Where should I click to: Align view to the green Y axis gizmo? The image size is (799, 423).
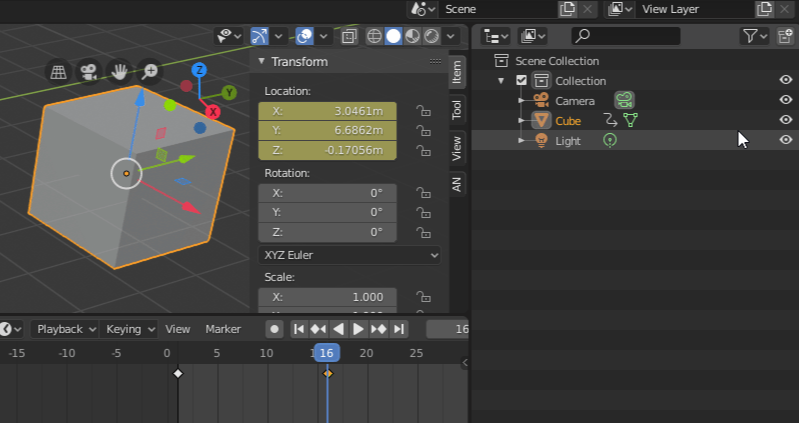click(x=229, y=93)
